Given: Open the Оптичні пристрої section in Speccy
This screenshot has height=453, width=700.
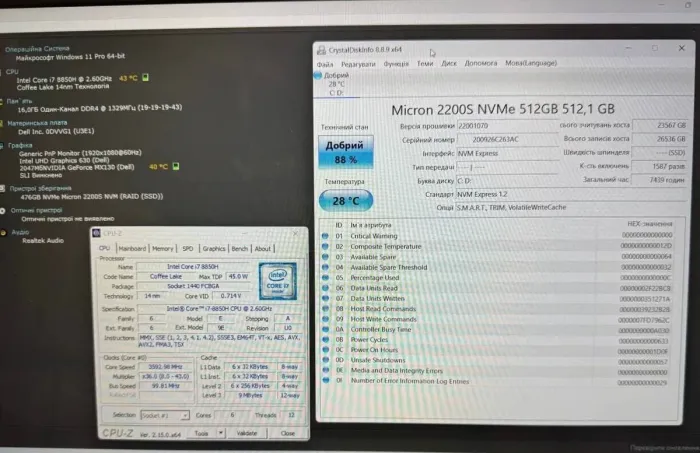Looking at the screenshot, I should pyautogui.click(x=37, y=210).
